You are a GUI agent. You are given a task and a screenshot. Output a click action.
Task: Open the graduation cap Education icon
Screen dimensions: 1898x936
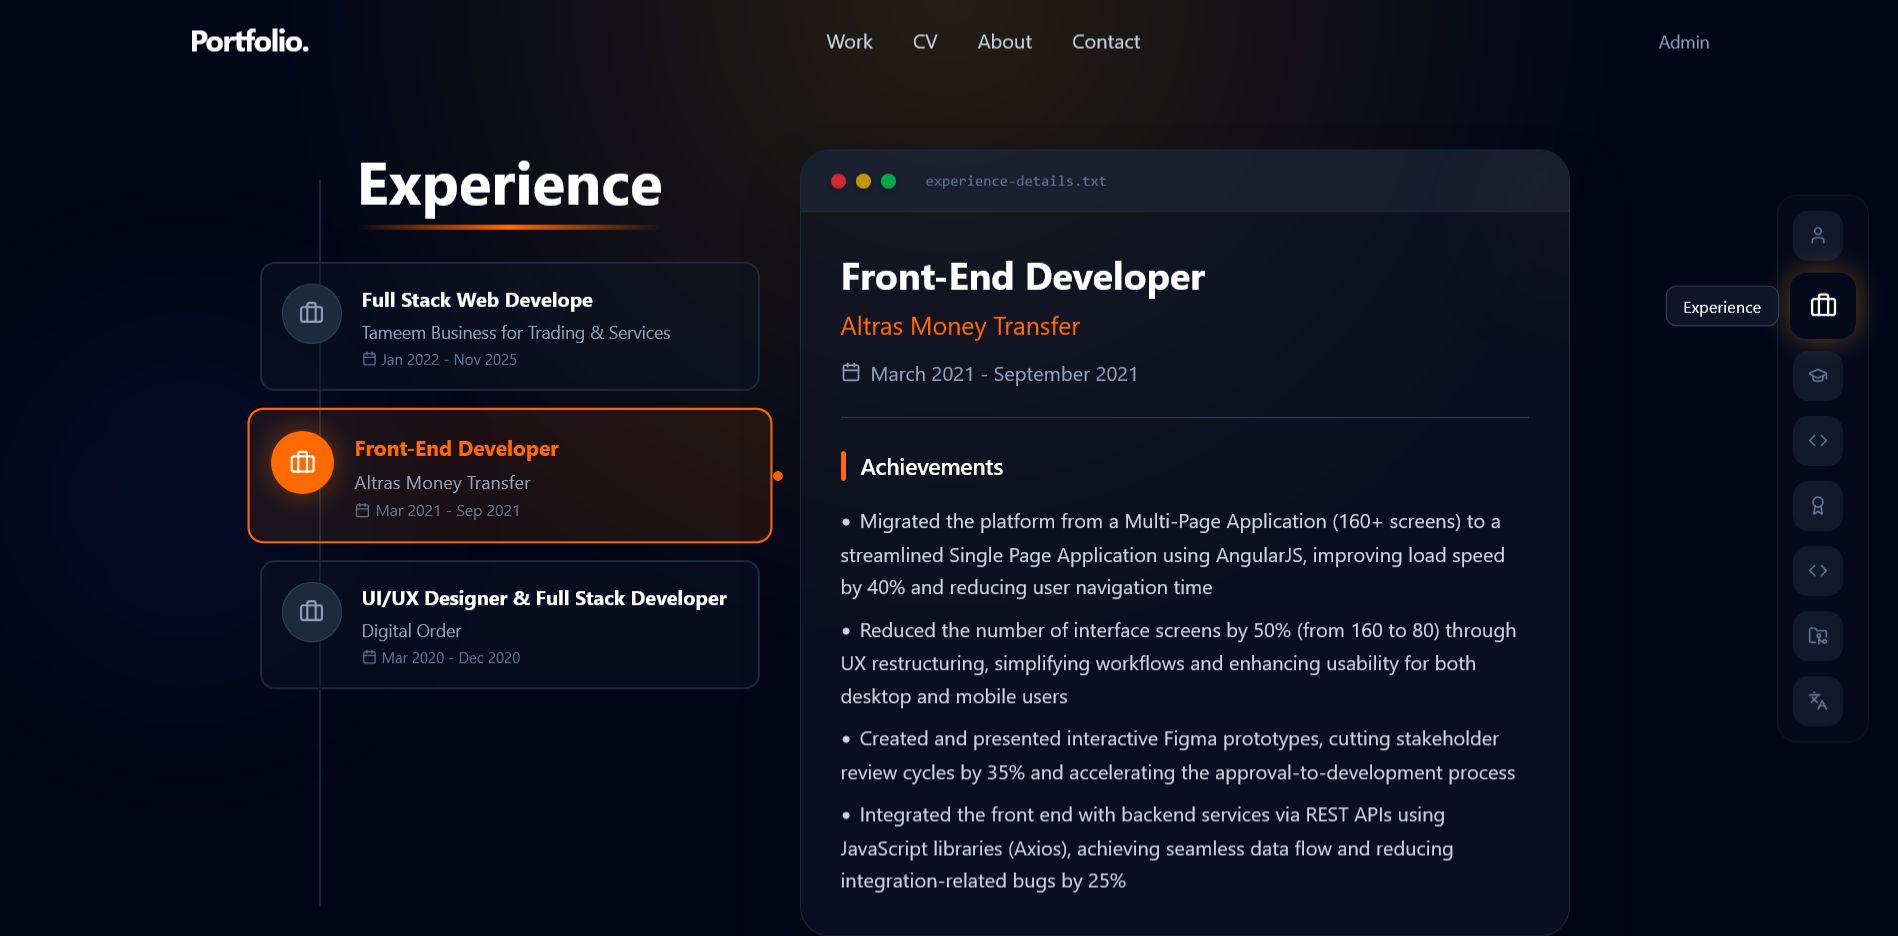coord(1820,376)
